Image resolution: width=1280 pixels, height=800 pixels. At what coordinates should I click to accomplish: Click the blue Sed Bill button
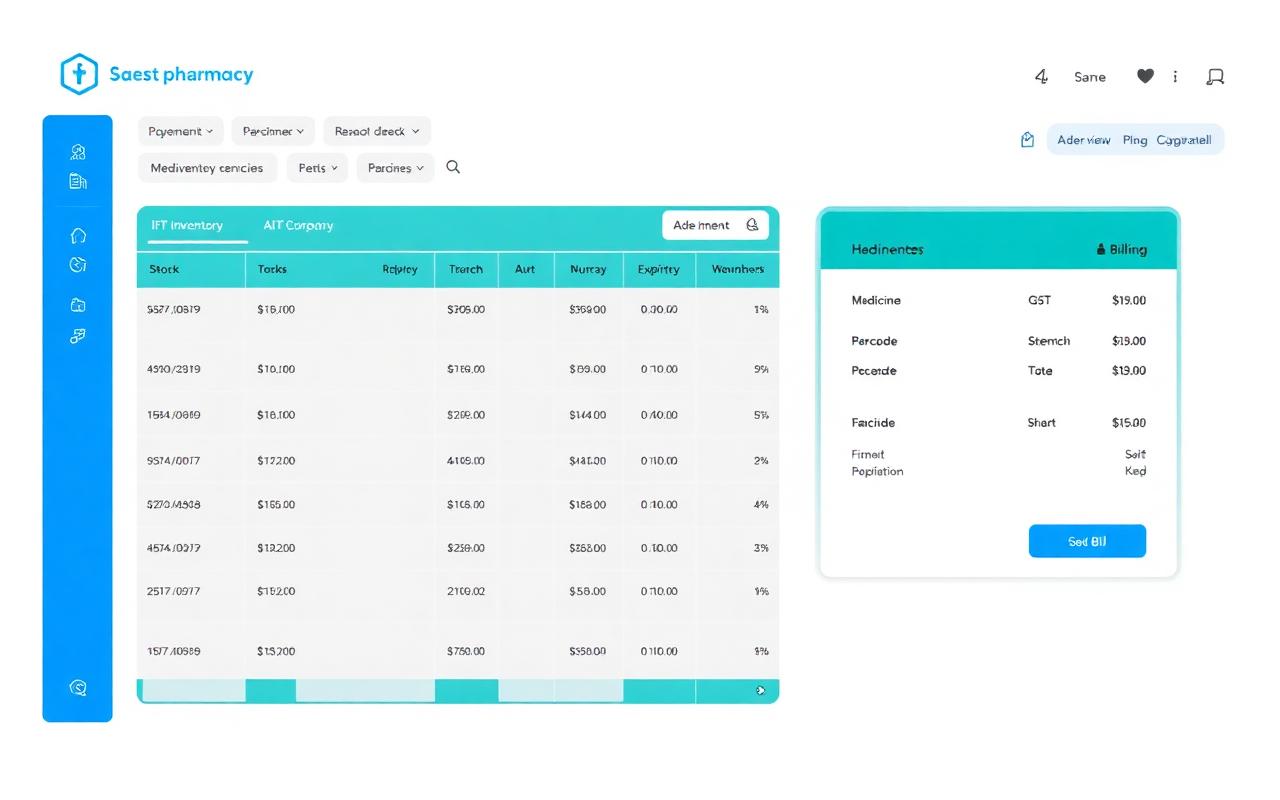[x=1087, y=541]
